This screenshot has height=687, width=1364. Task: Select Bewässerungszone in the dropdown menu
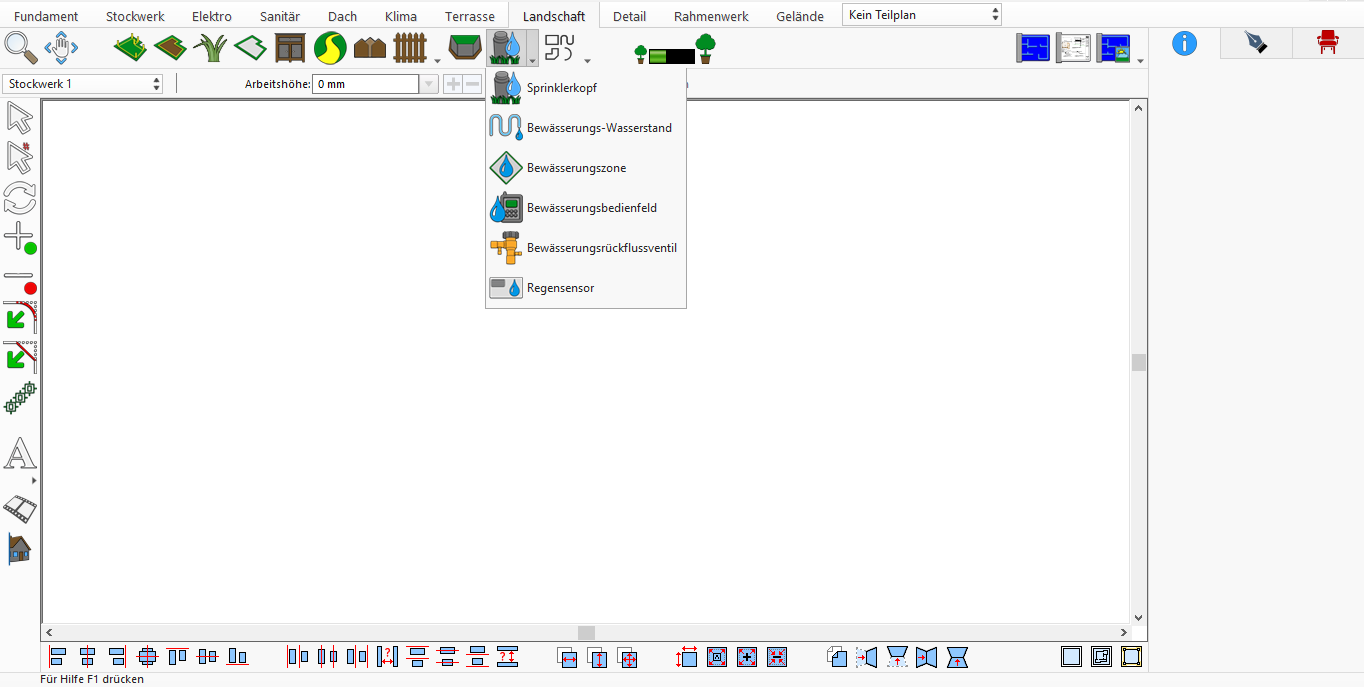tap(586, 168)
